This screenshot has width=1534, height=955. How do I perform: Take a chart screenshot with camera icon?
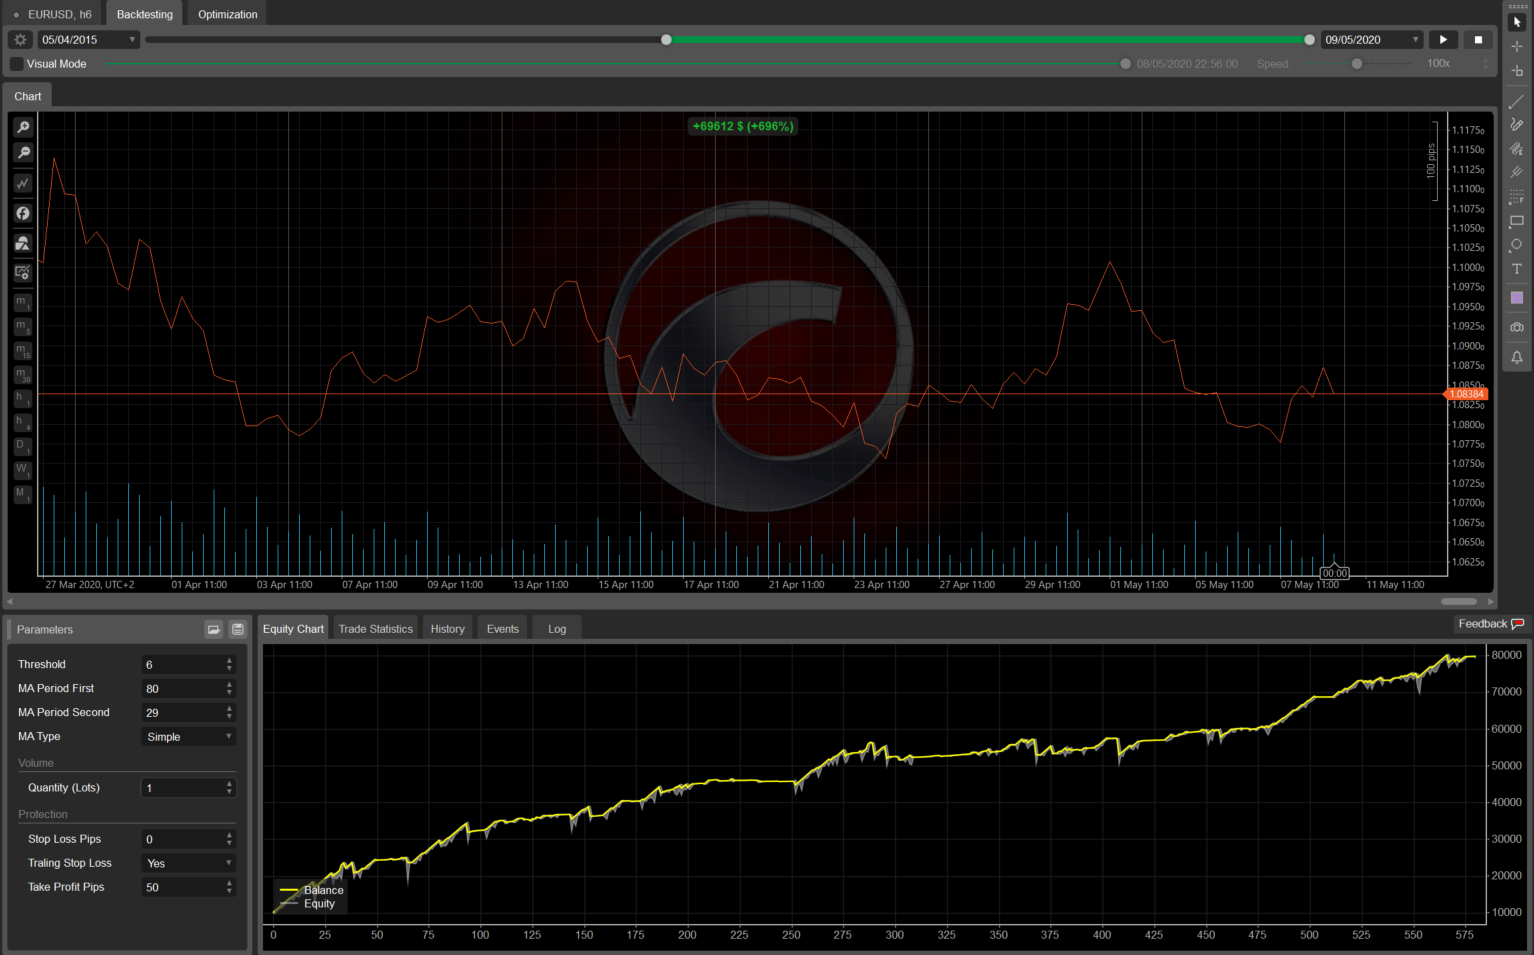tap(1517, 327)
